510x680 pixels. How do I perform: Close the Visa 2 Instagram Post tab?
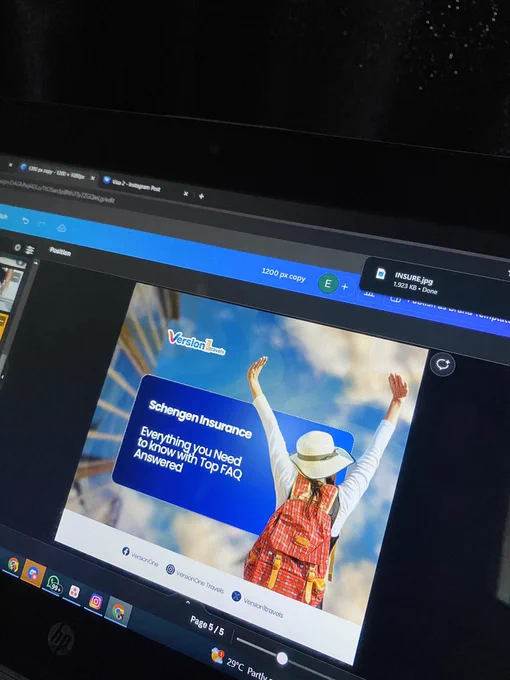[186, 193]
